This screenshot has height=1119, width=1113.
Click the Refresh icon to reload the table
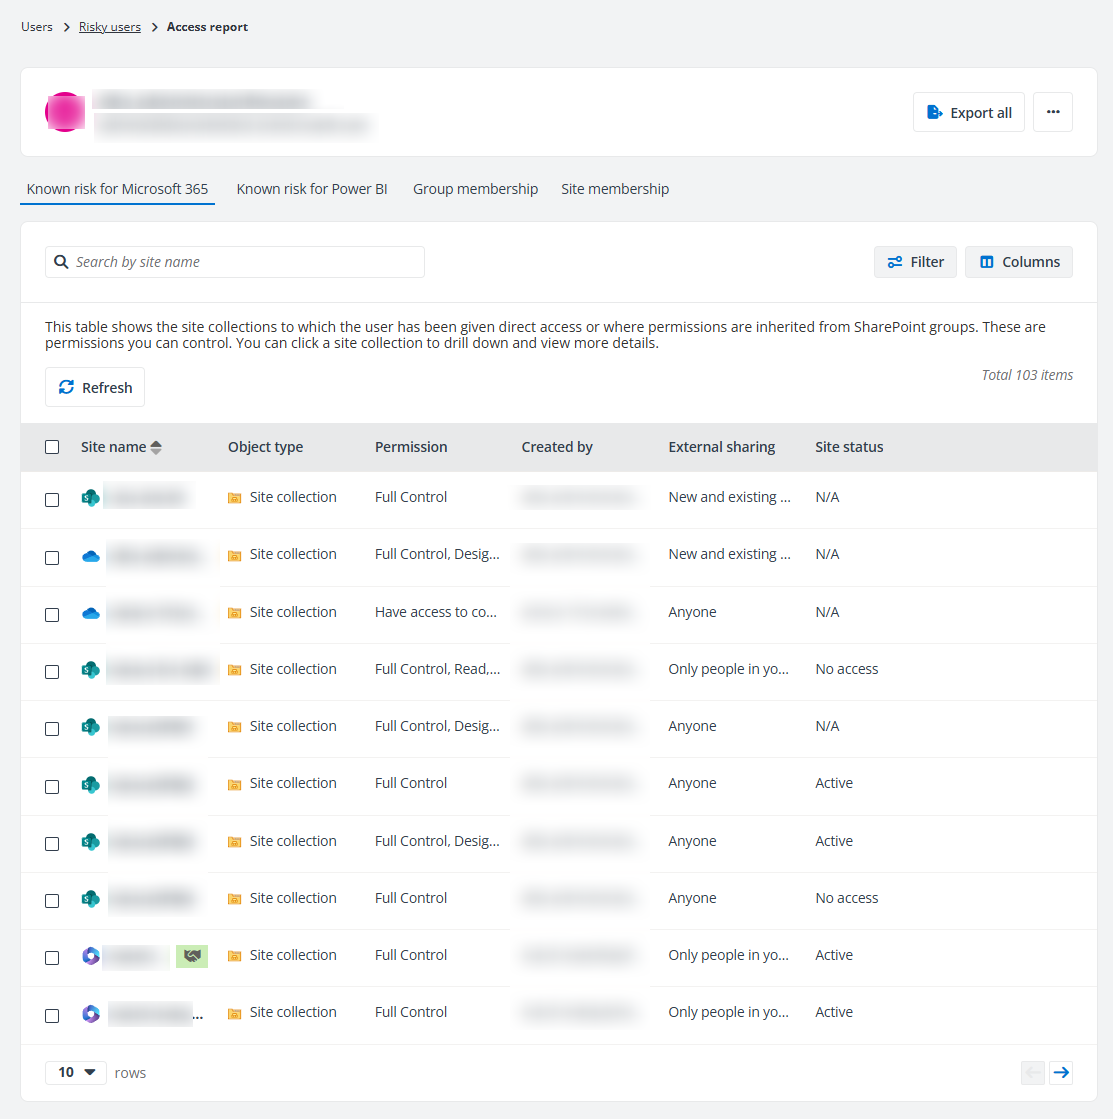[66, 387]
